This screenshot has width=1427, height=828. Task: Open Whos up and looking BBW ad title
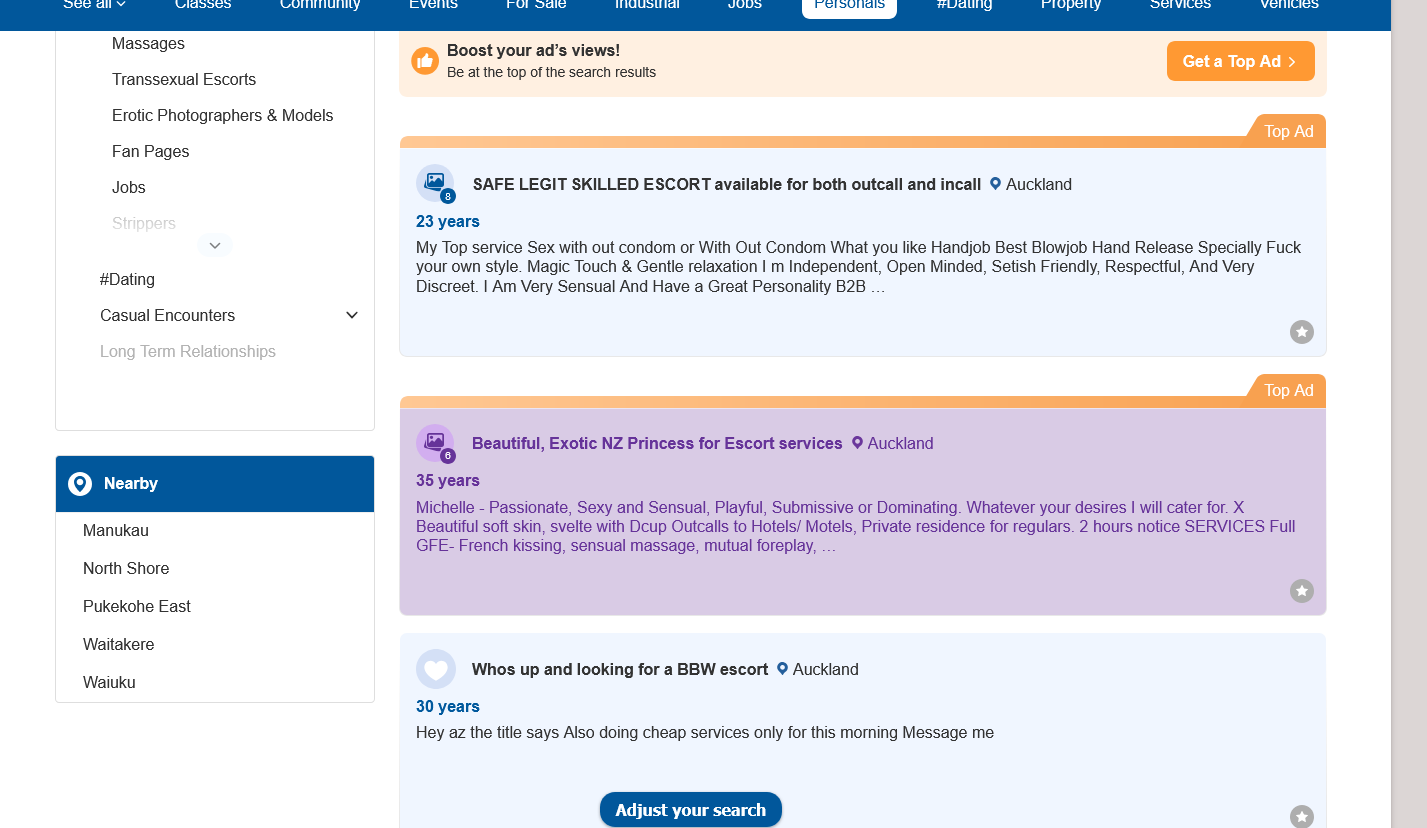(x=620, y=669)
